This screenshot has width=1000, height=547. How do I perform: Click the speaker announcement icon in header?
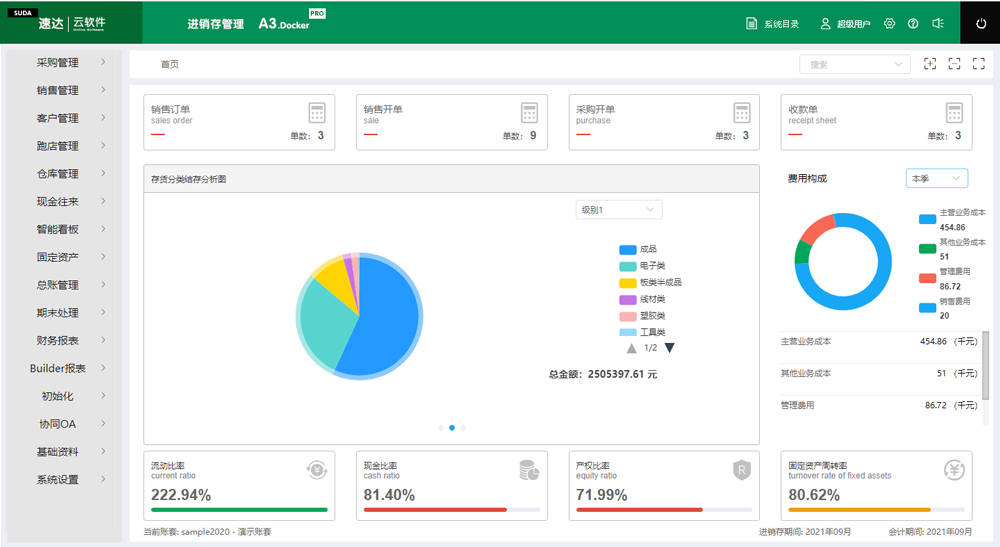tap(938, 23)
